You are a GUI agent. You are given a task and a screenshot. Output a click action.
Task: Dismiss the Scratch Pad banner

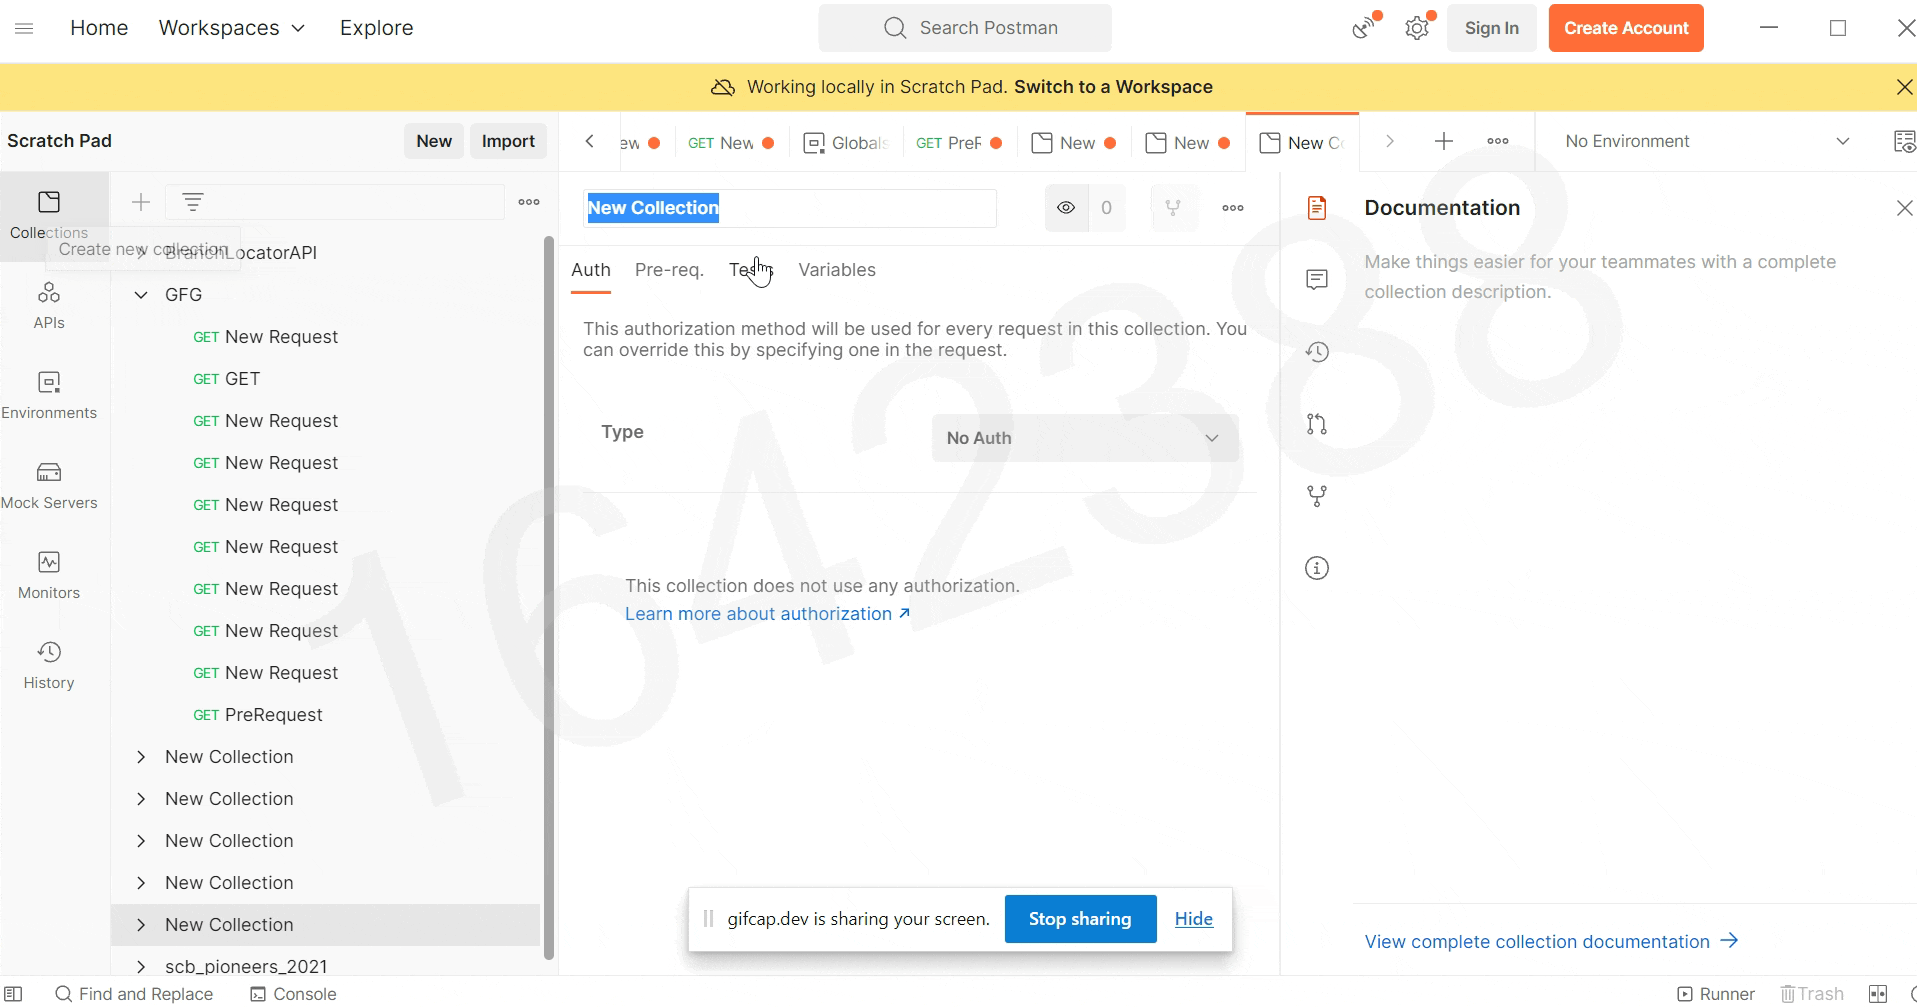pyautogui.click(x=1904, y=87)
